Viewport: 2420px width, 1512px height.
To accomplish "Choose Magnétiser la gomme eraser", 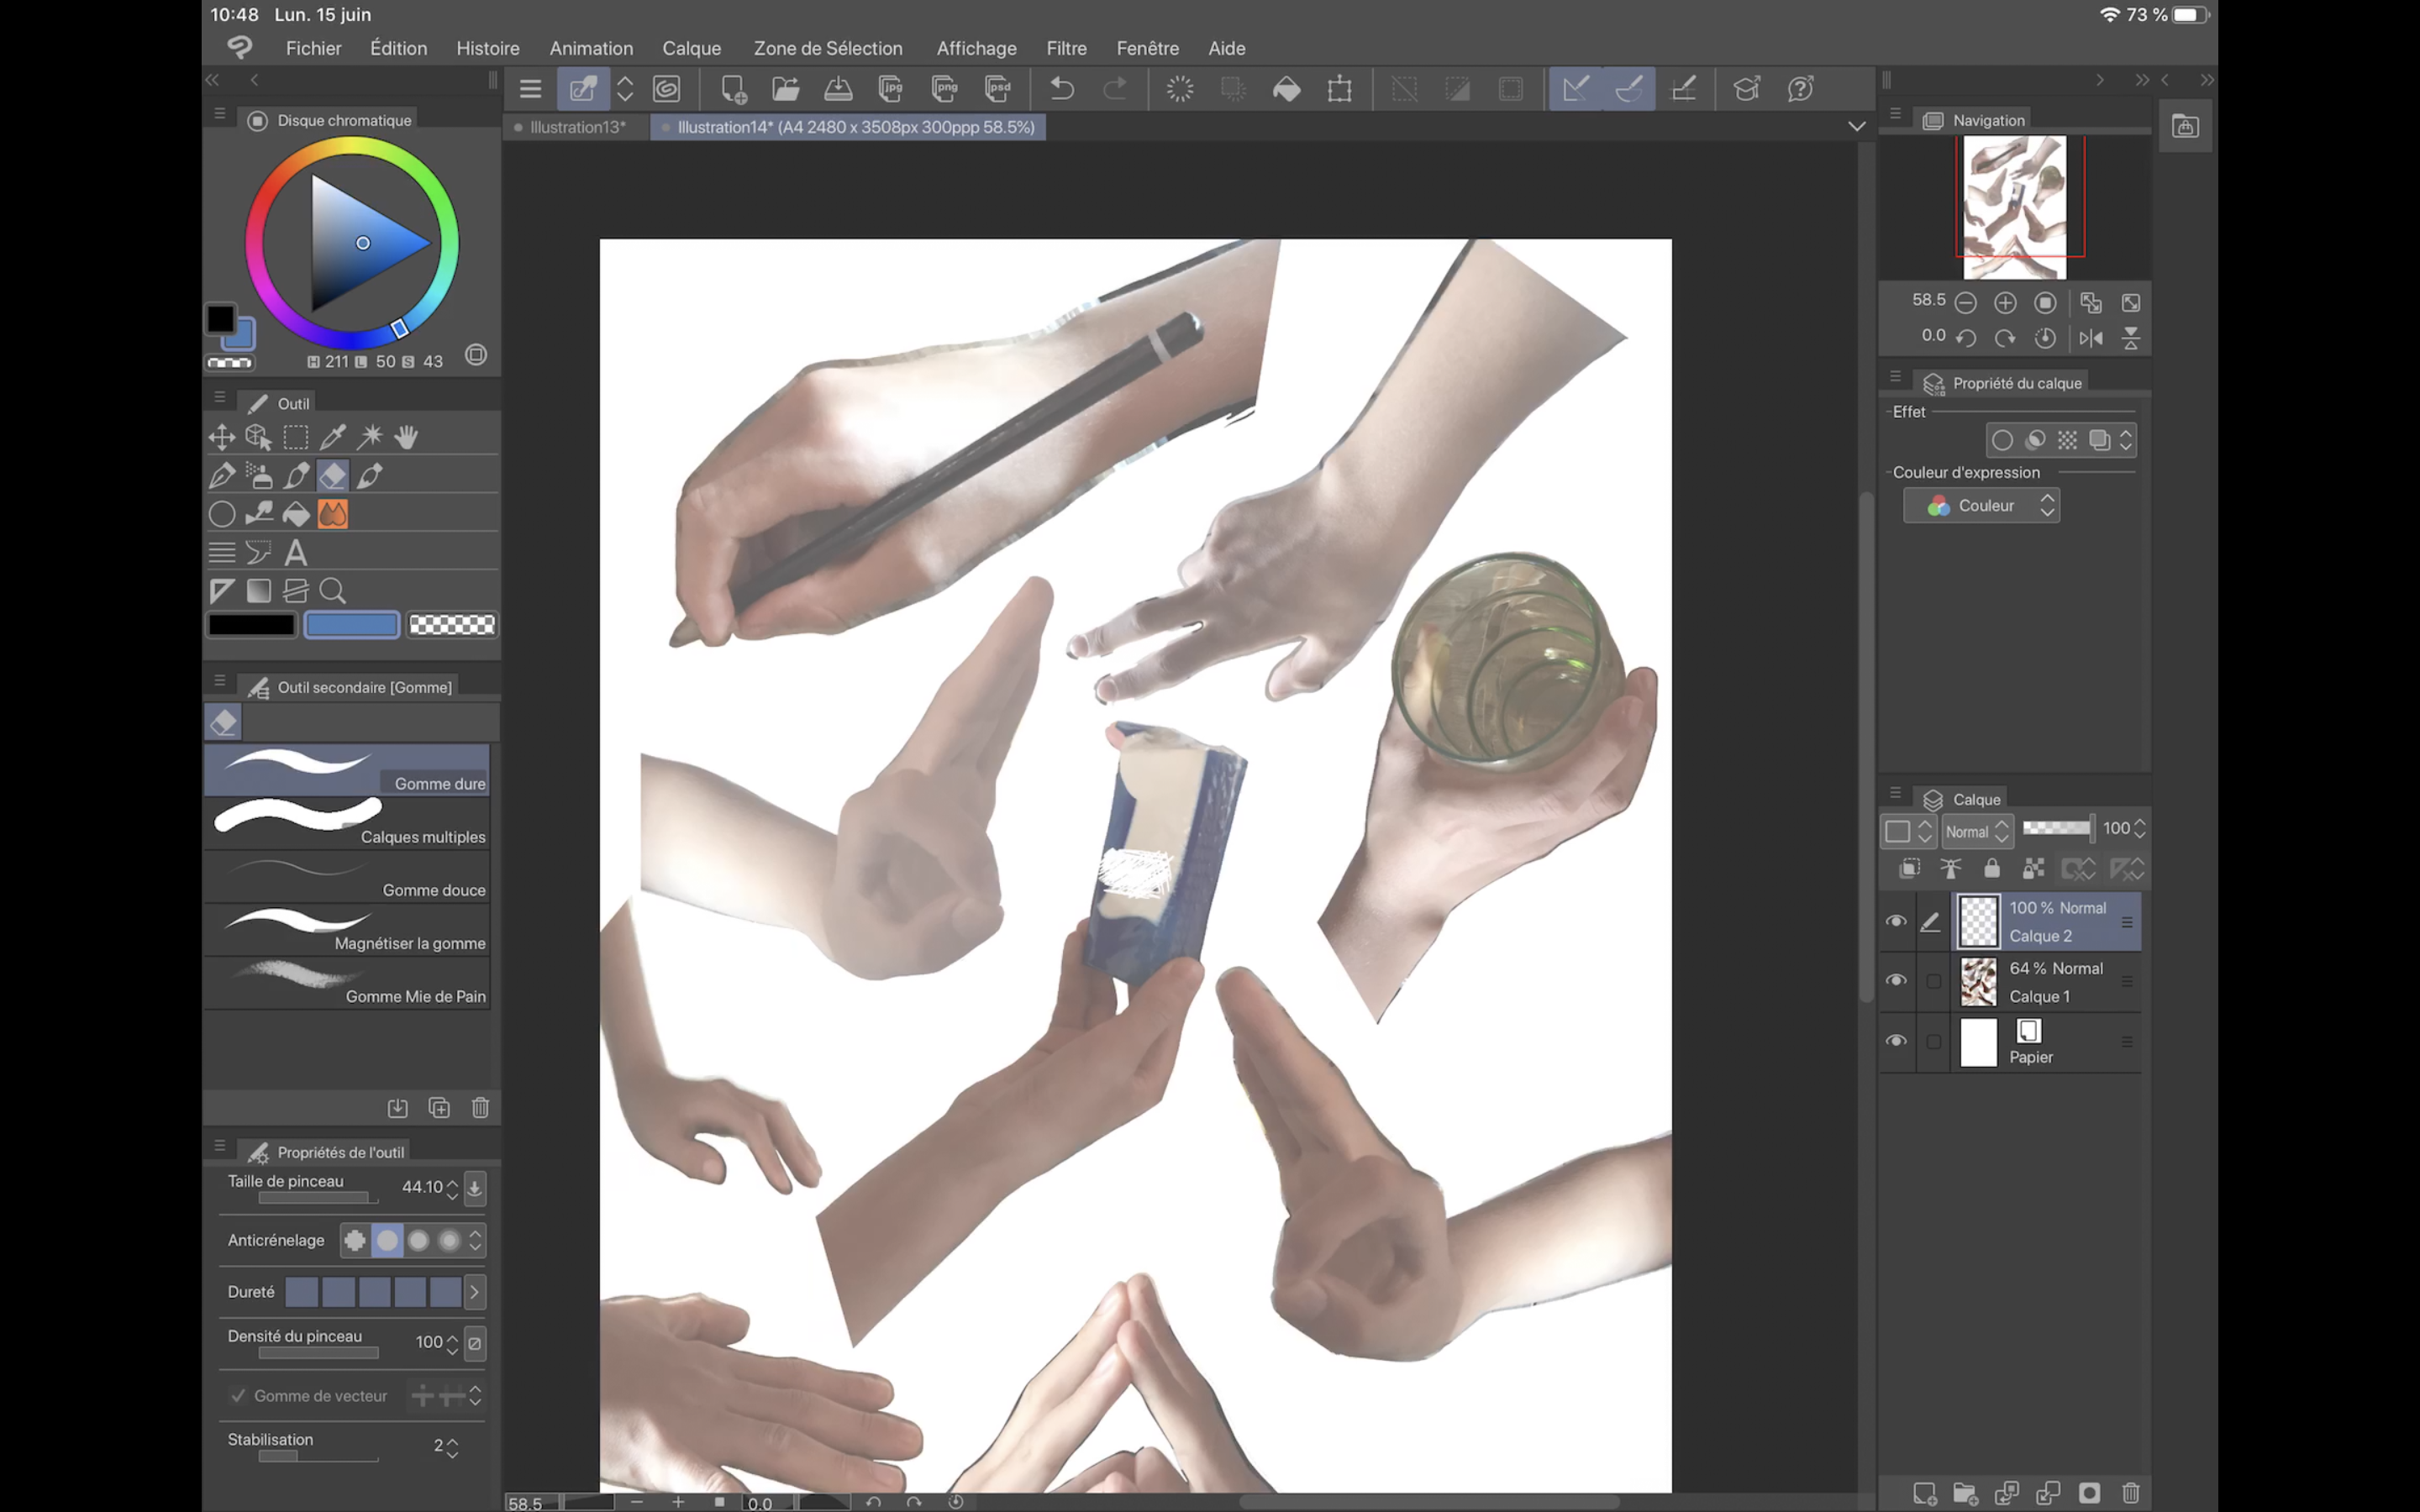I will click(x=347, y=930).
